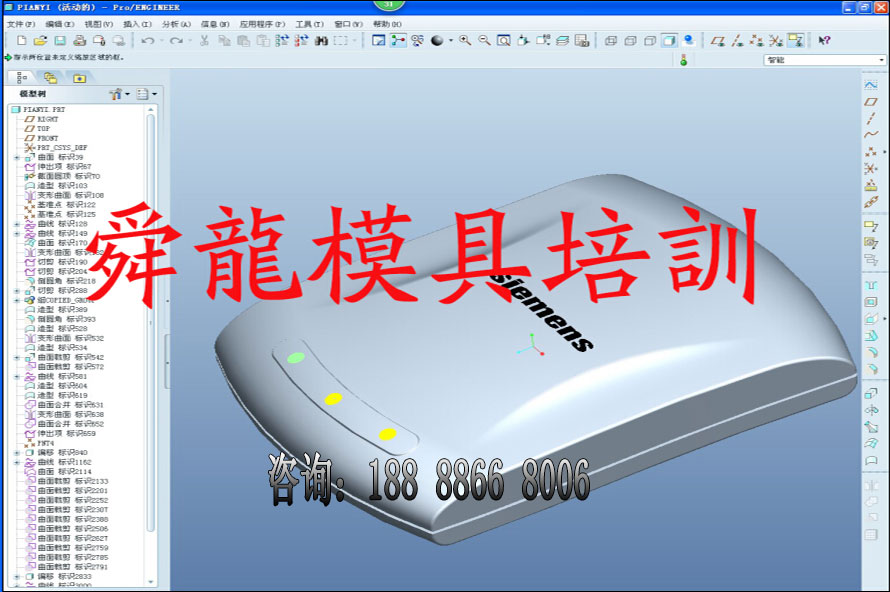This screenshot has width=890, height=592.
Task: Click the Reorient view icon
Action: pos(523,40)
